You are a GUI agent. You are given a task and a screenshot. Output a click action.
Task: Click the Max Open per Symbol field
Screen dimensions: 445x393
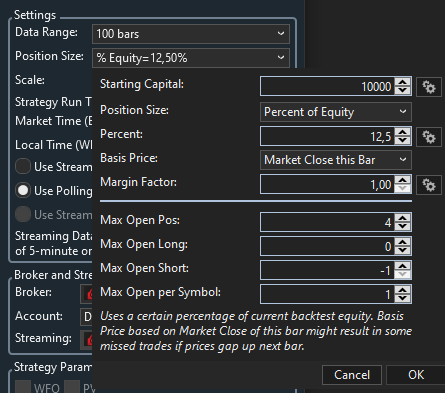point(328,294)
